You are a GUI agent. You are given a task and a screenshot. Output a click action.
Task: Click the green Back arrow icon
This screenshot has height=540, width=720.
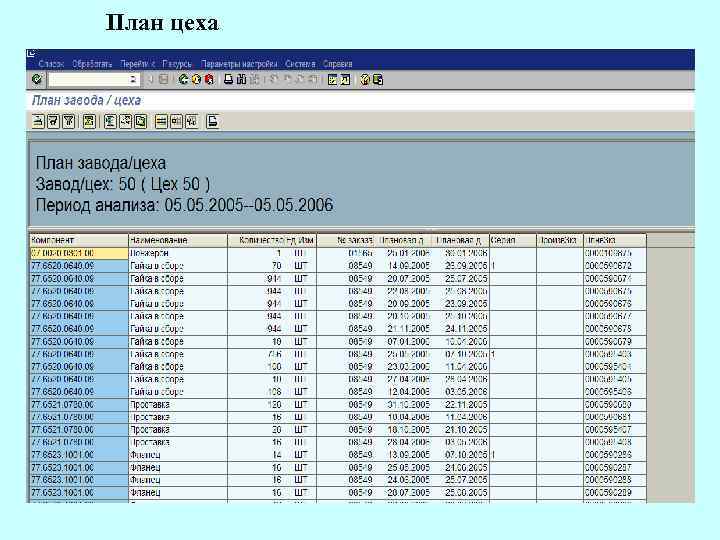point(183,79)
